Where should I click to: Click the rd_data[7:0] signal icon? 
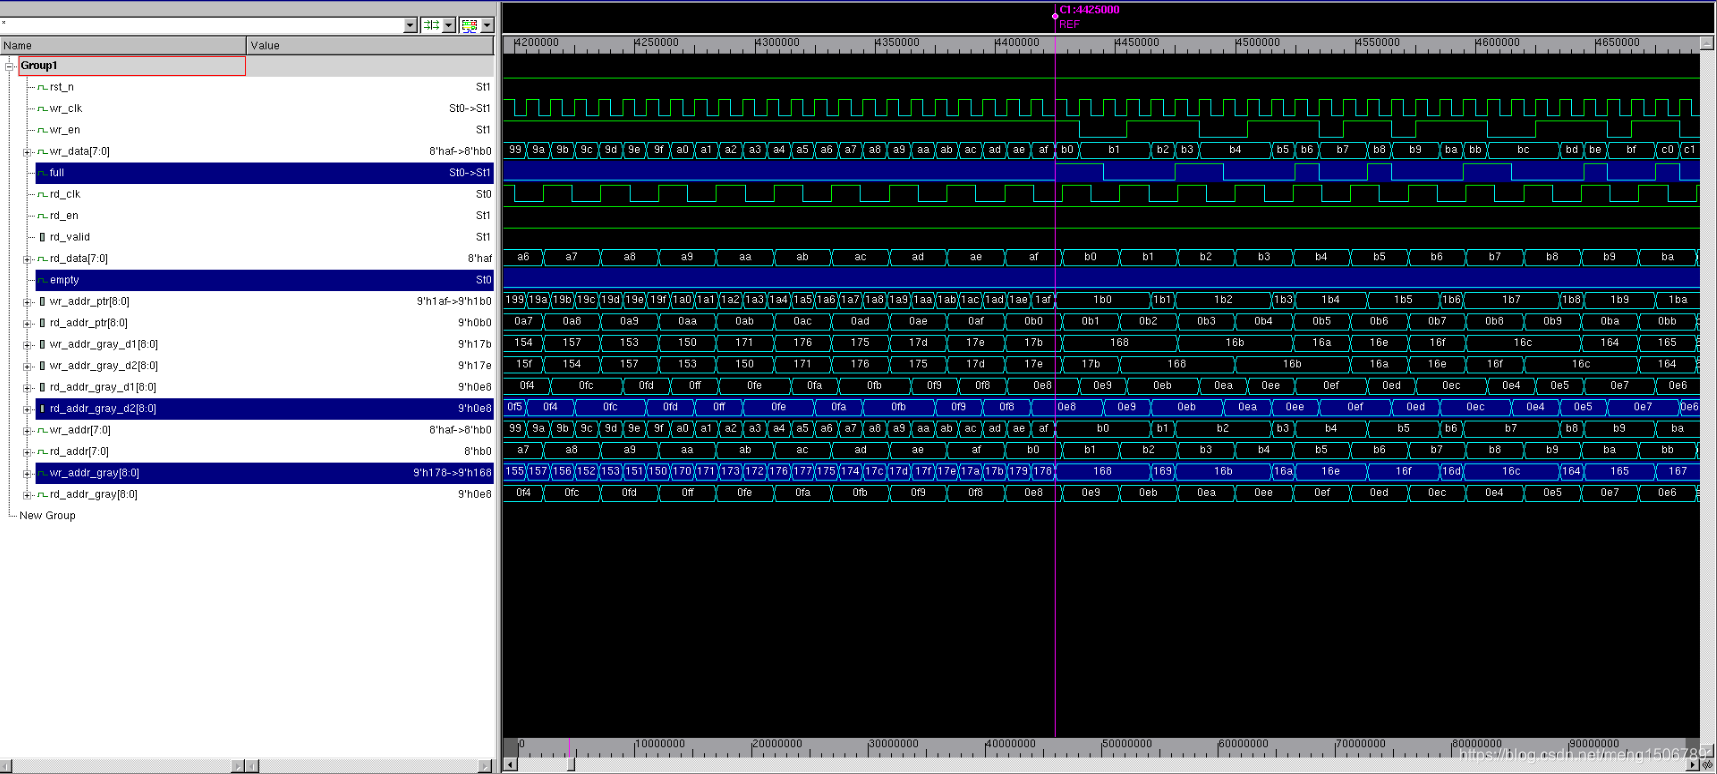tap(42, 258)
